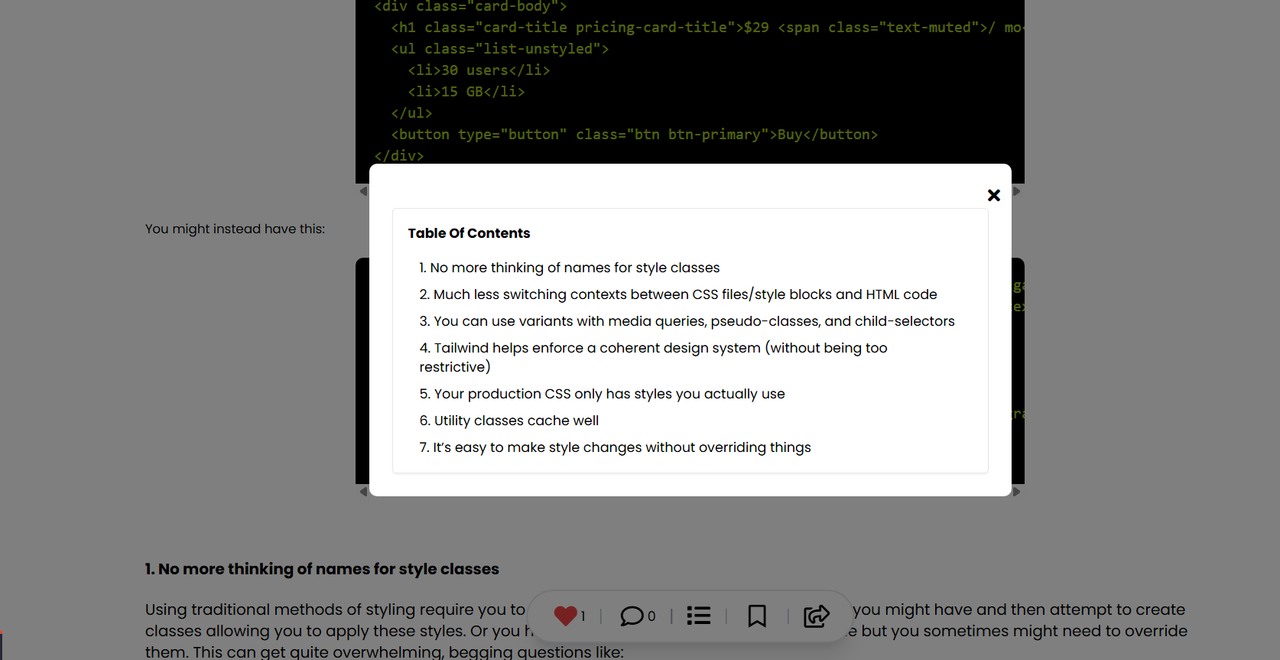This screenshot has width=1280, height=660.
Task: Click the code line with 'btn btn-primary' button
Action: (634, 135)
